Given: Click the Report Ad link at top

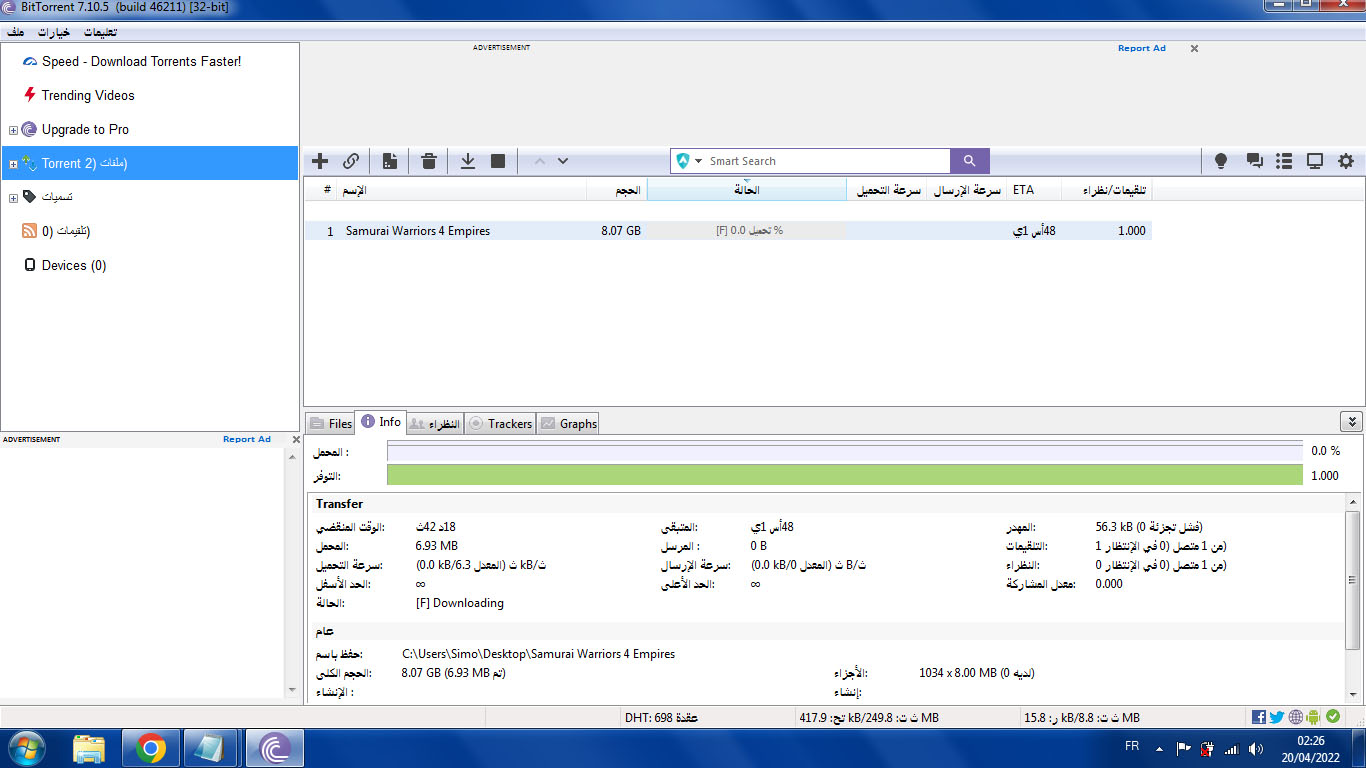Looking at the screenshot, I should [1141, 48].
